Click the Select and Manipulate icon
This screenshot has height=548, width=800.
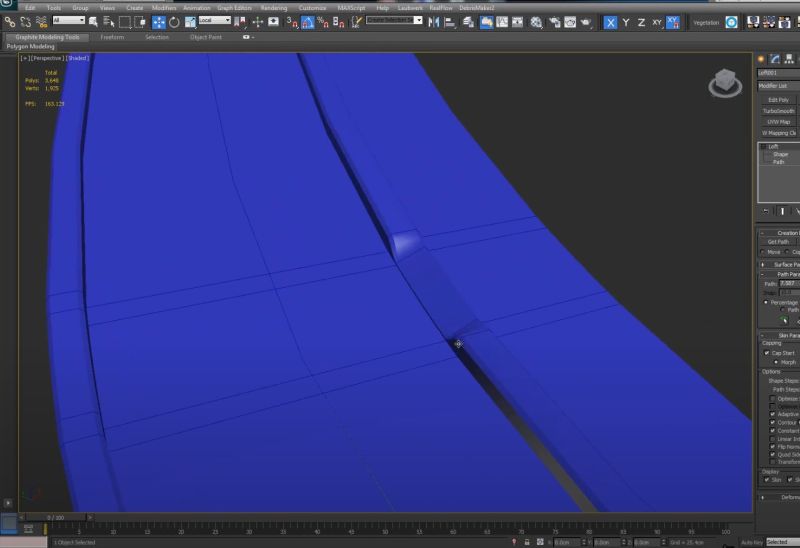[x=258, y=22]
